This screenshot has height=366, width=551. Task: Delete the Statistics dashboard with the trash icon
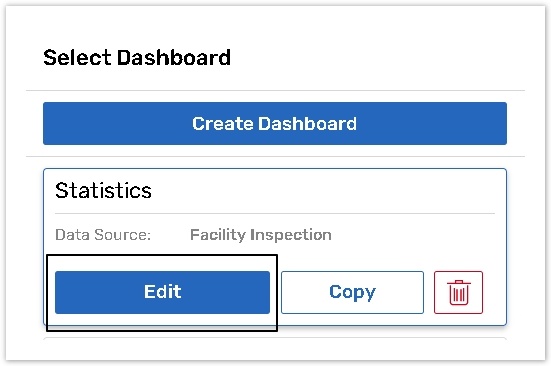458,292
